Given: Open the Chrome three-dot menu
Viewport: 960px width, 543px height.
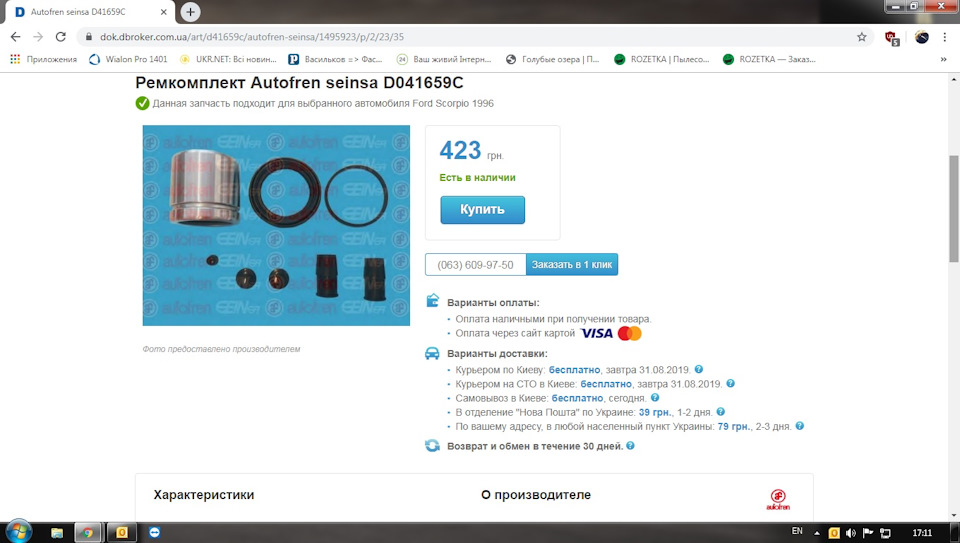Looking at the screenshot, I should (x=945, y=37).
